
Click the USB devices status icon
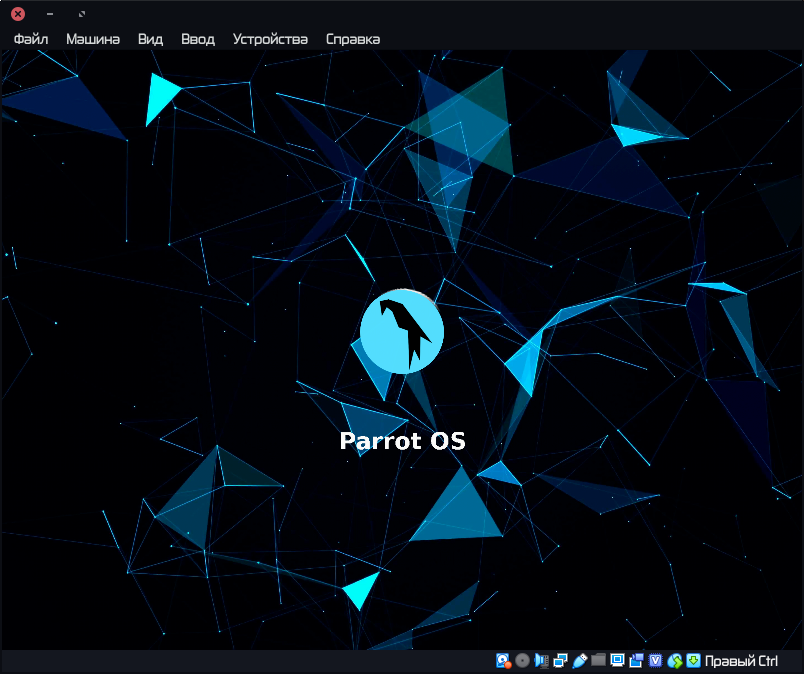coord(579,661)
